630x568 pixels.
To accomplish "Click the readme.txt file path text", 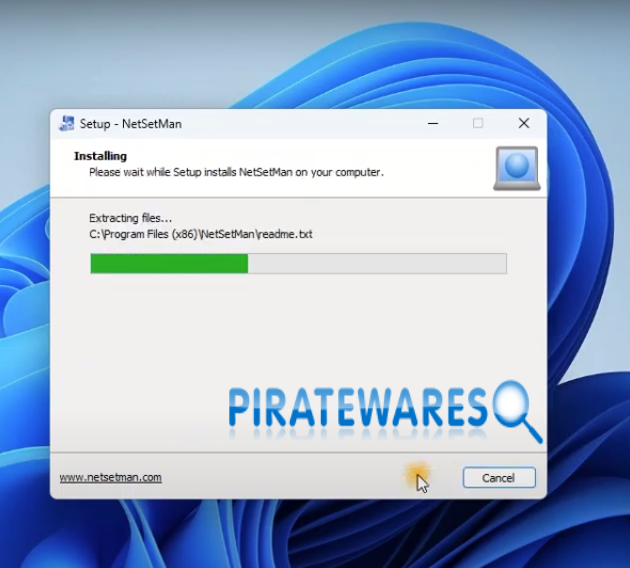I will pos(200,234).
